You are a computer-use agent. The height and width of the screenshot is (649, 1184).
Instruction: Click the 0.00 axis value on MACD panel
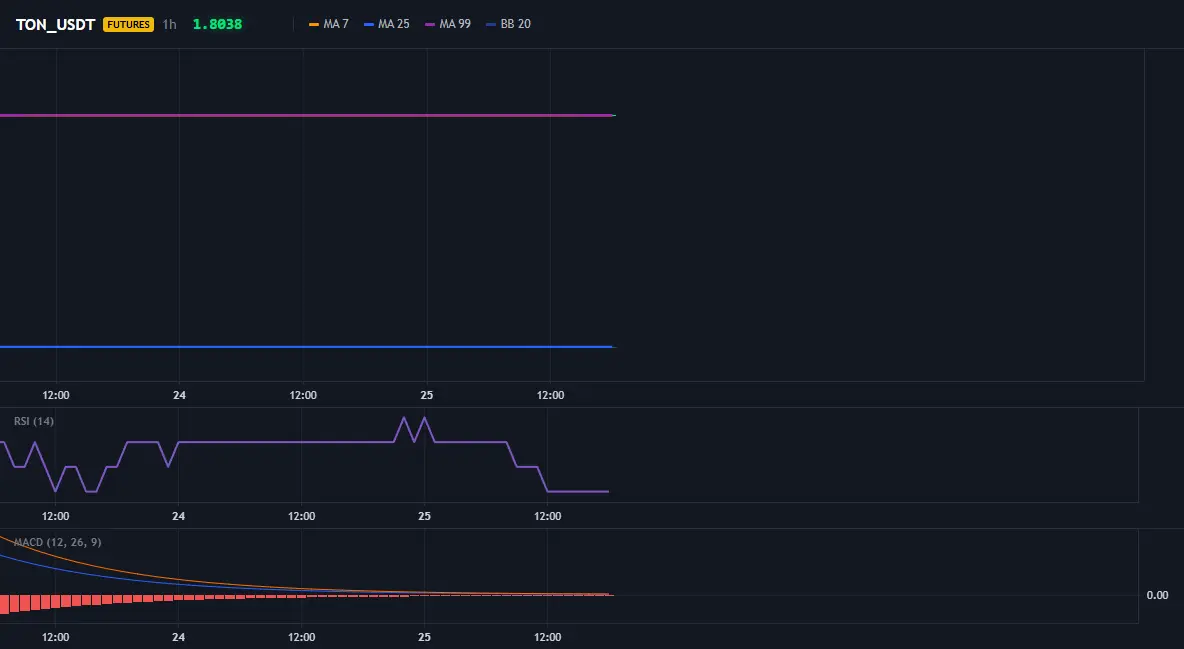pos(1157,595)
